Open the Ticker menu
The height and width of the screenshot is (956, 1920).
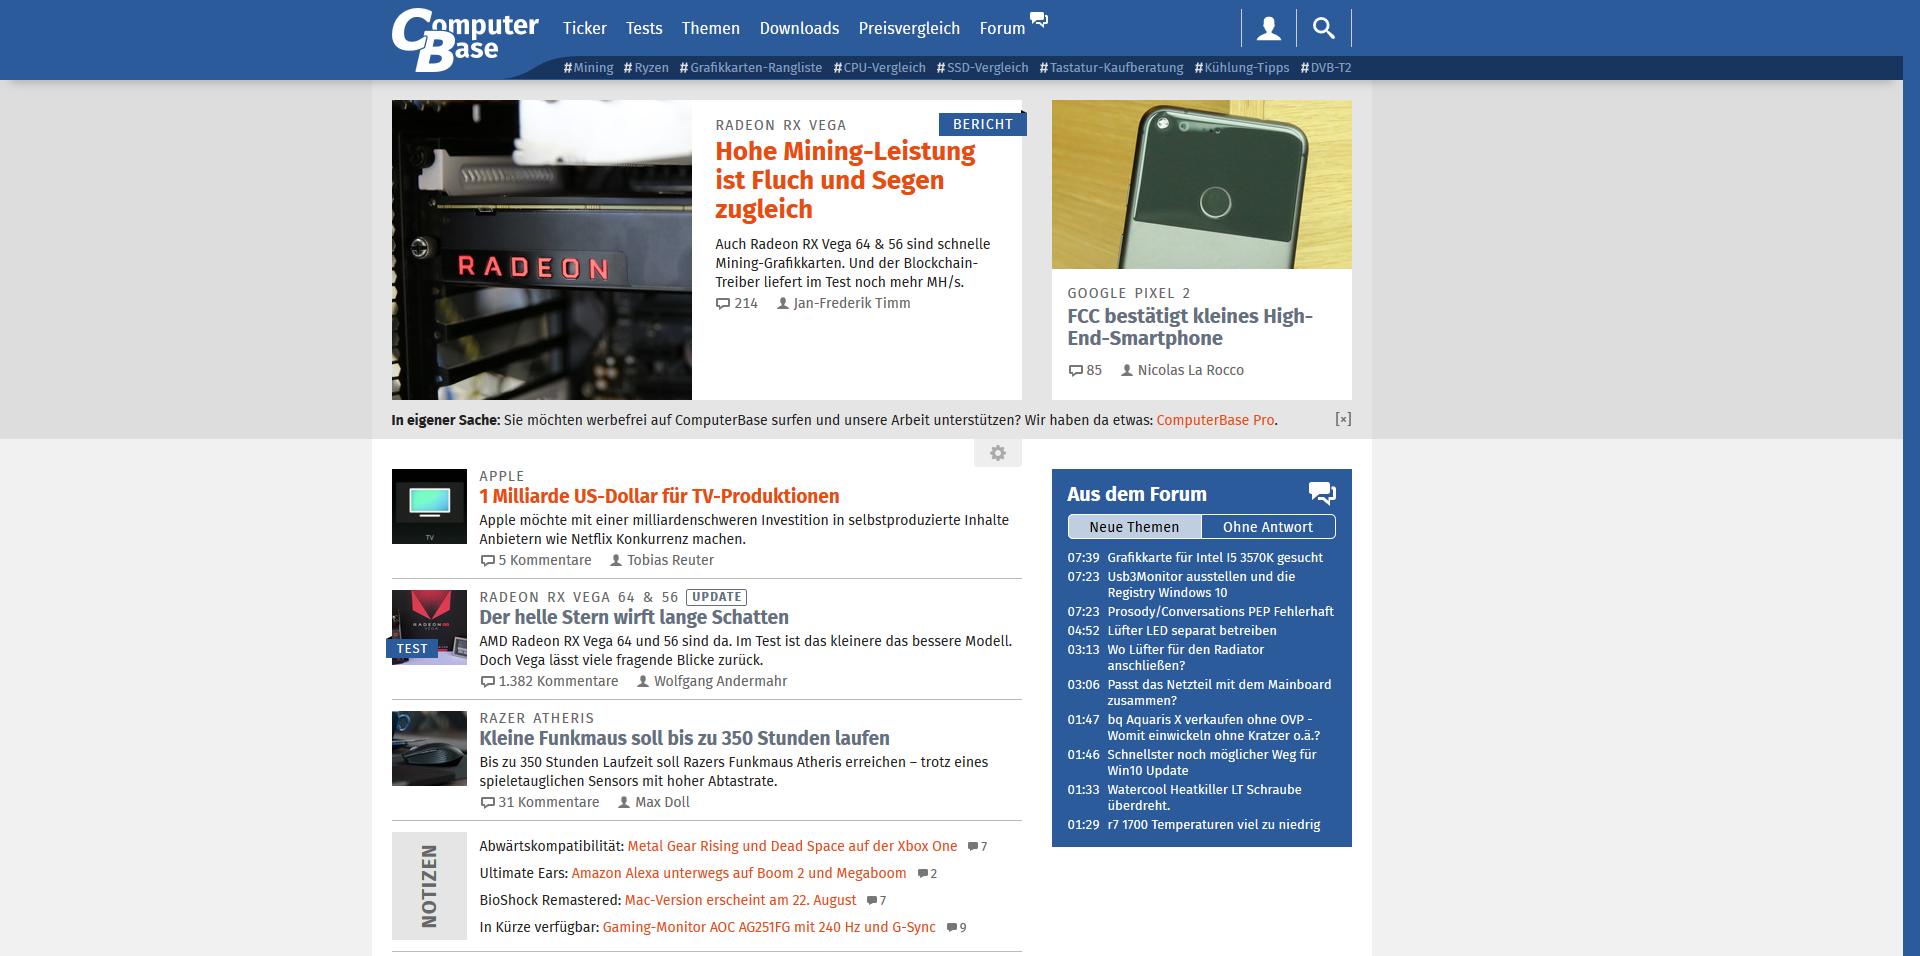[585, 28]
